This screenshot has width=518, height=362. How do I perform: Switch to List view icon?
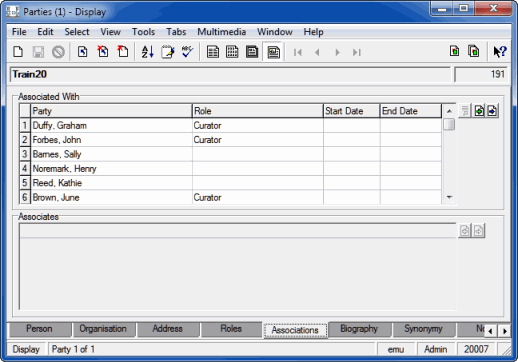click(213, 52)
